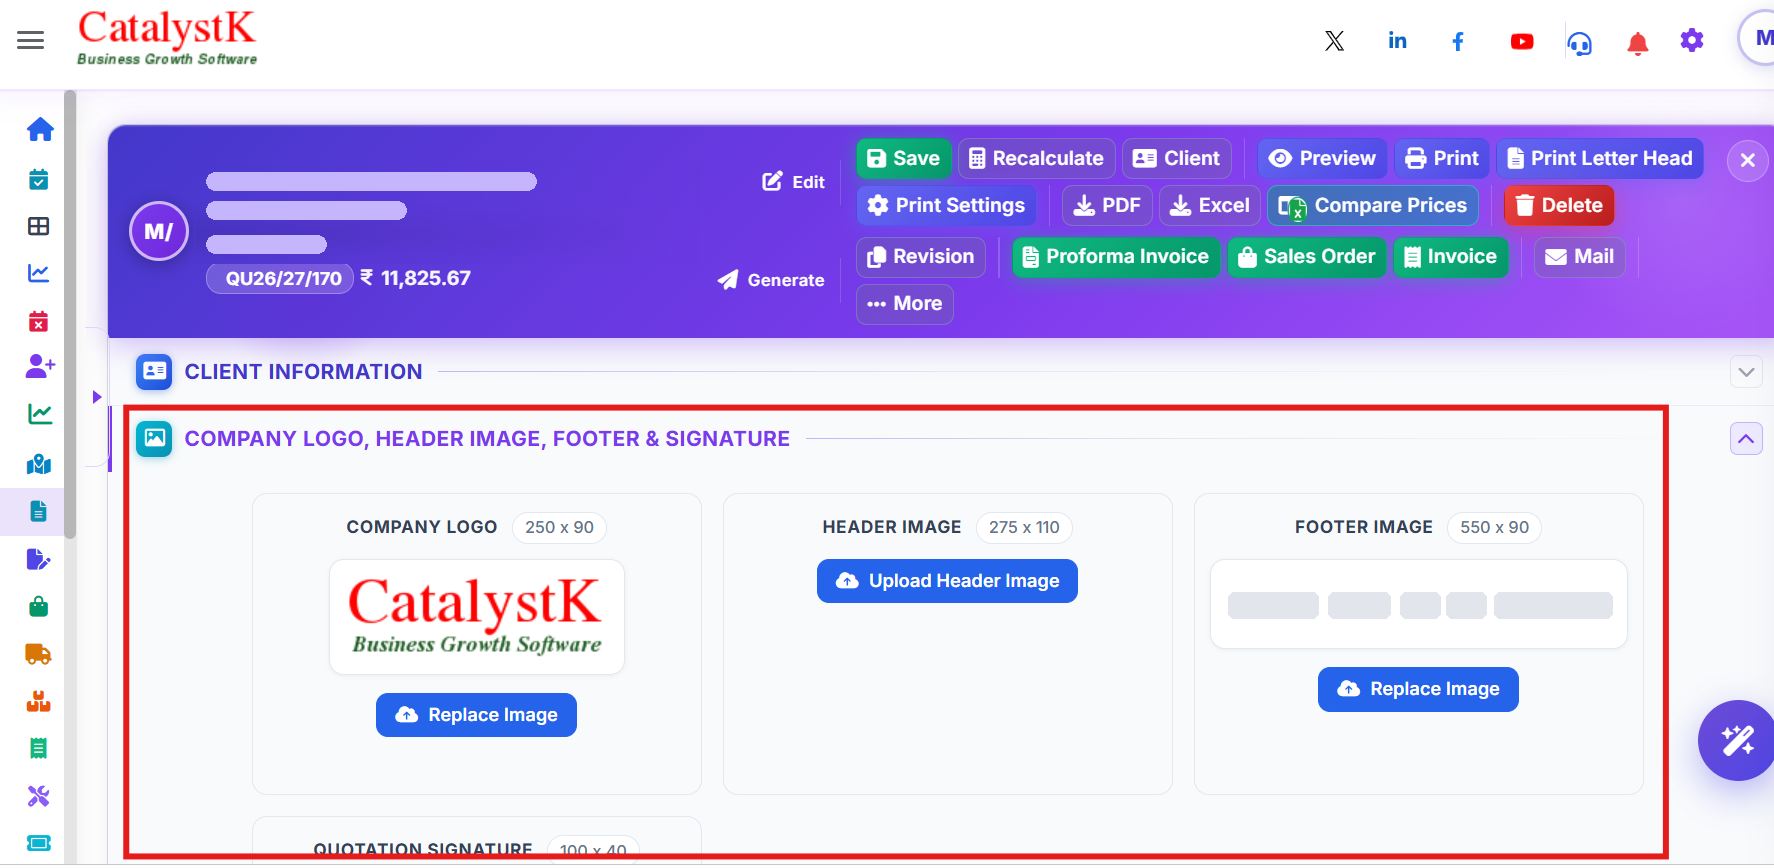Open the document sidebar icon

point(39,511)
